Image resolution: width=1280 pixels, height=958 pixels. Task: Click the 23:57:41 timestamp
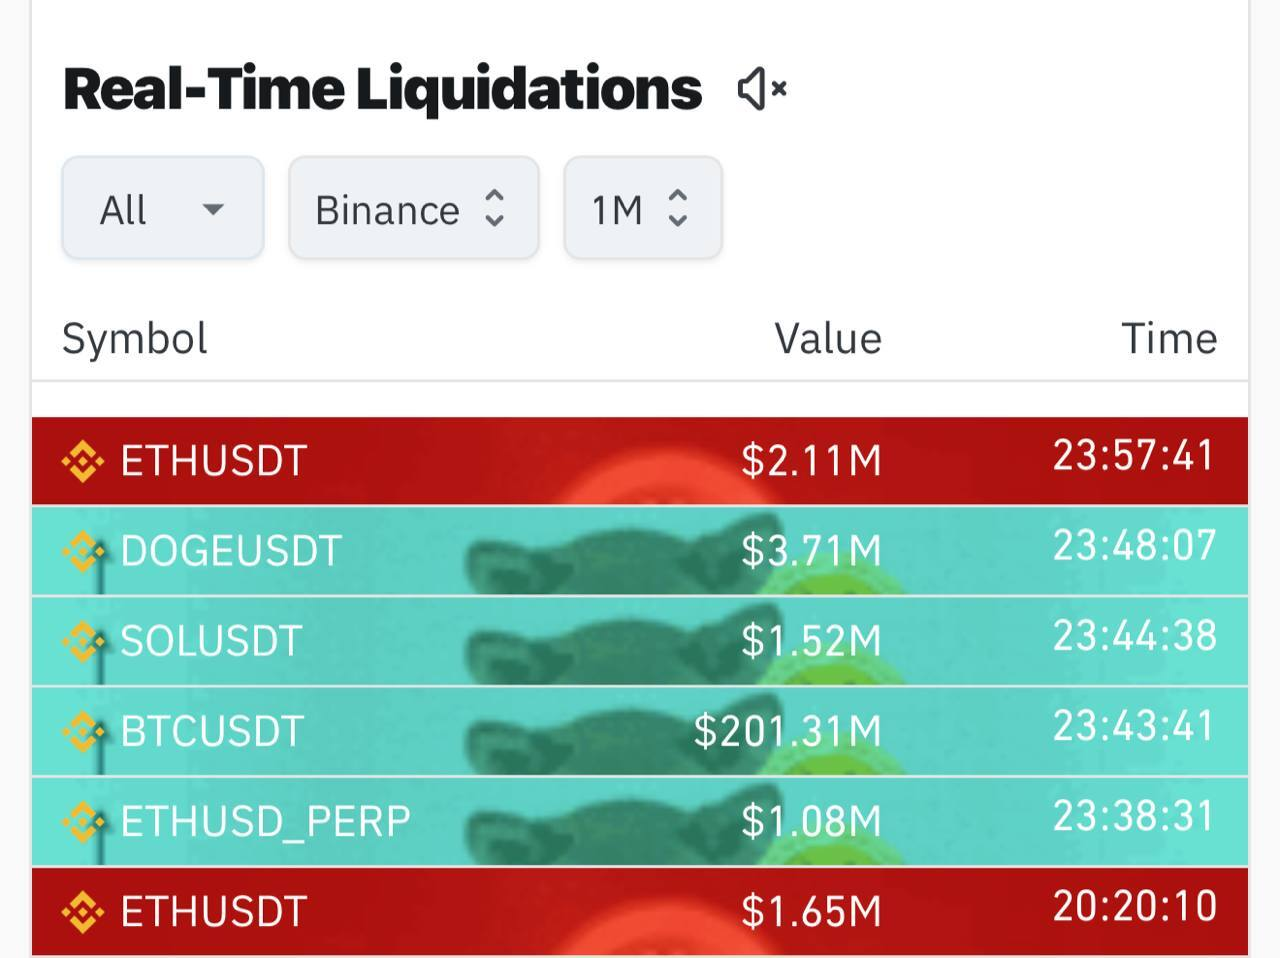pyautogui.click(x=1133, y=456)
